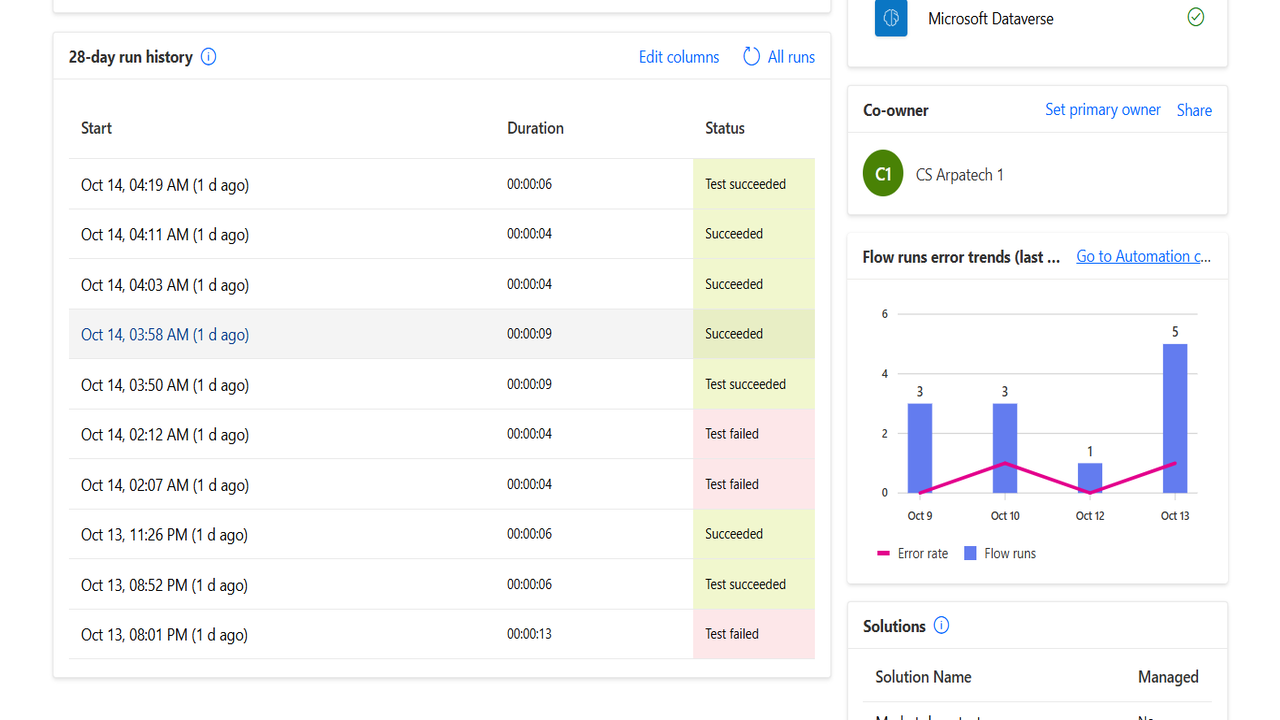The image size is (1280, 720).
Task: Click the Oct 13 flow runs bar
Action: tap(1175, 419)
